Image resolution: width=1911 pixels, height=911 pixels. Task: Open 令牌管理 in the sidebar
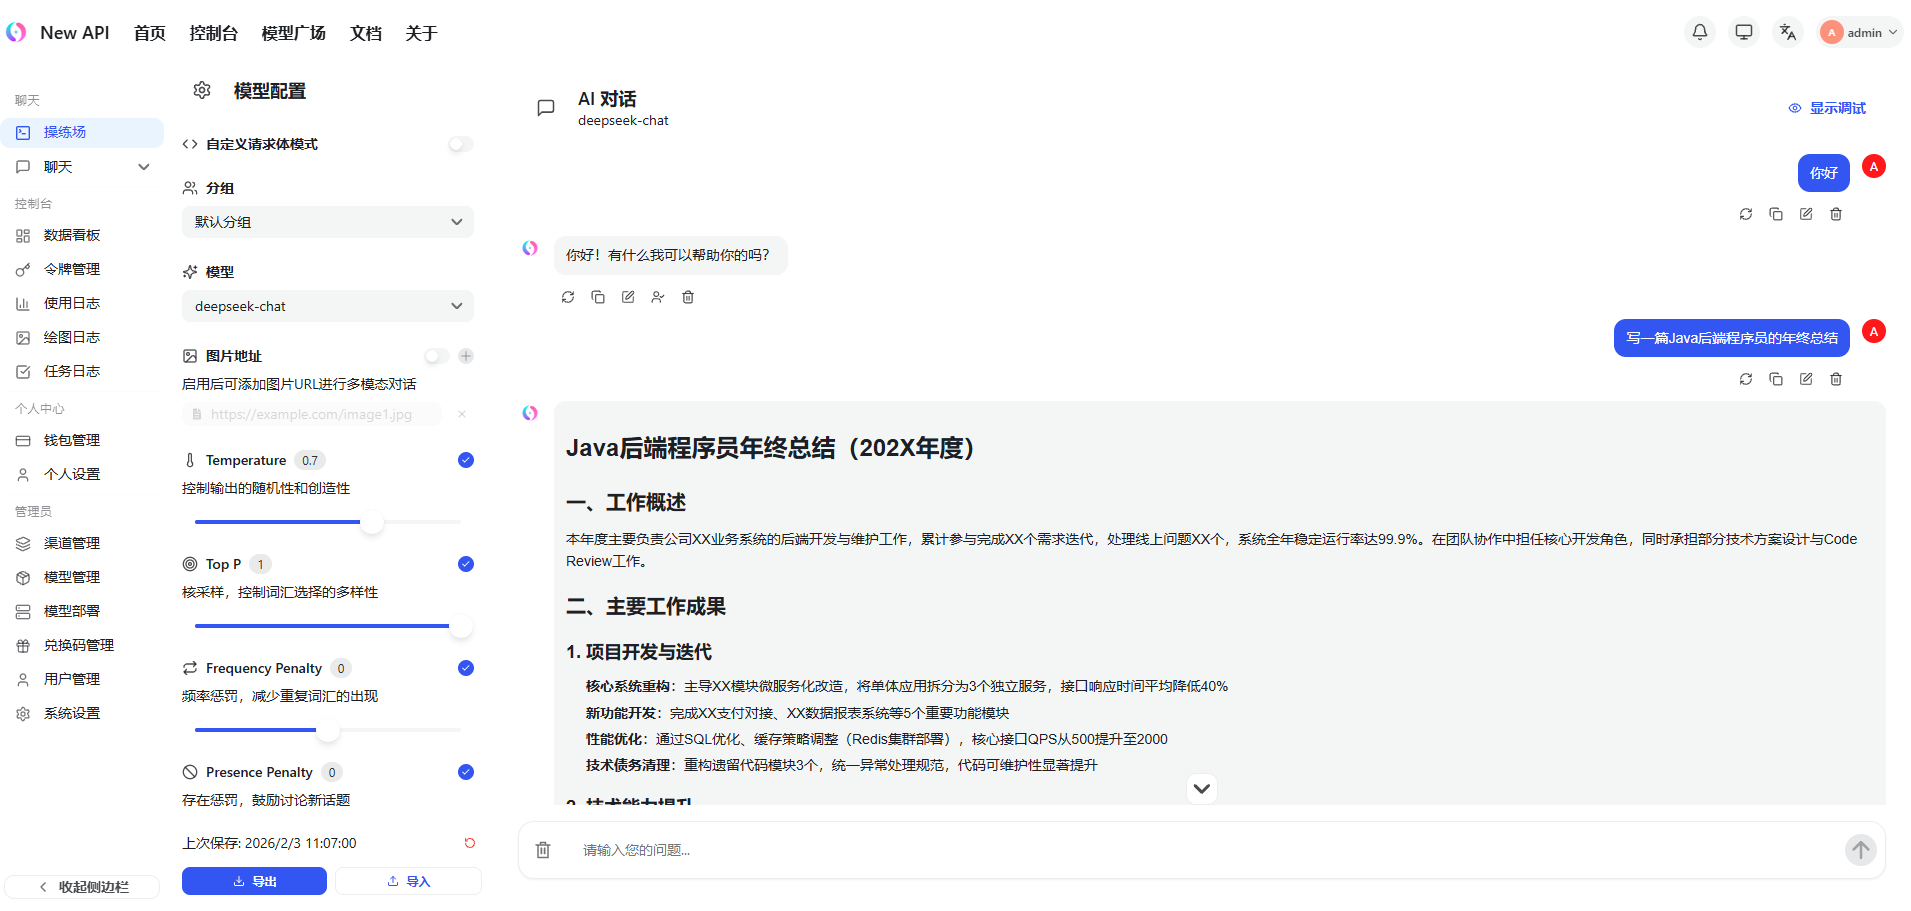click(x=72, y=269)
